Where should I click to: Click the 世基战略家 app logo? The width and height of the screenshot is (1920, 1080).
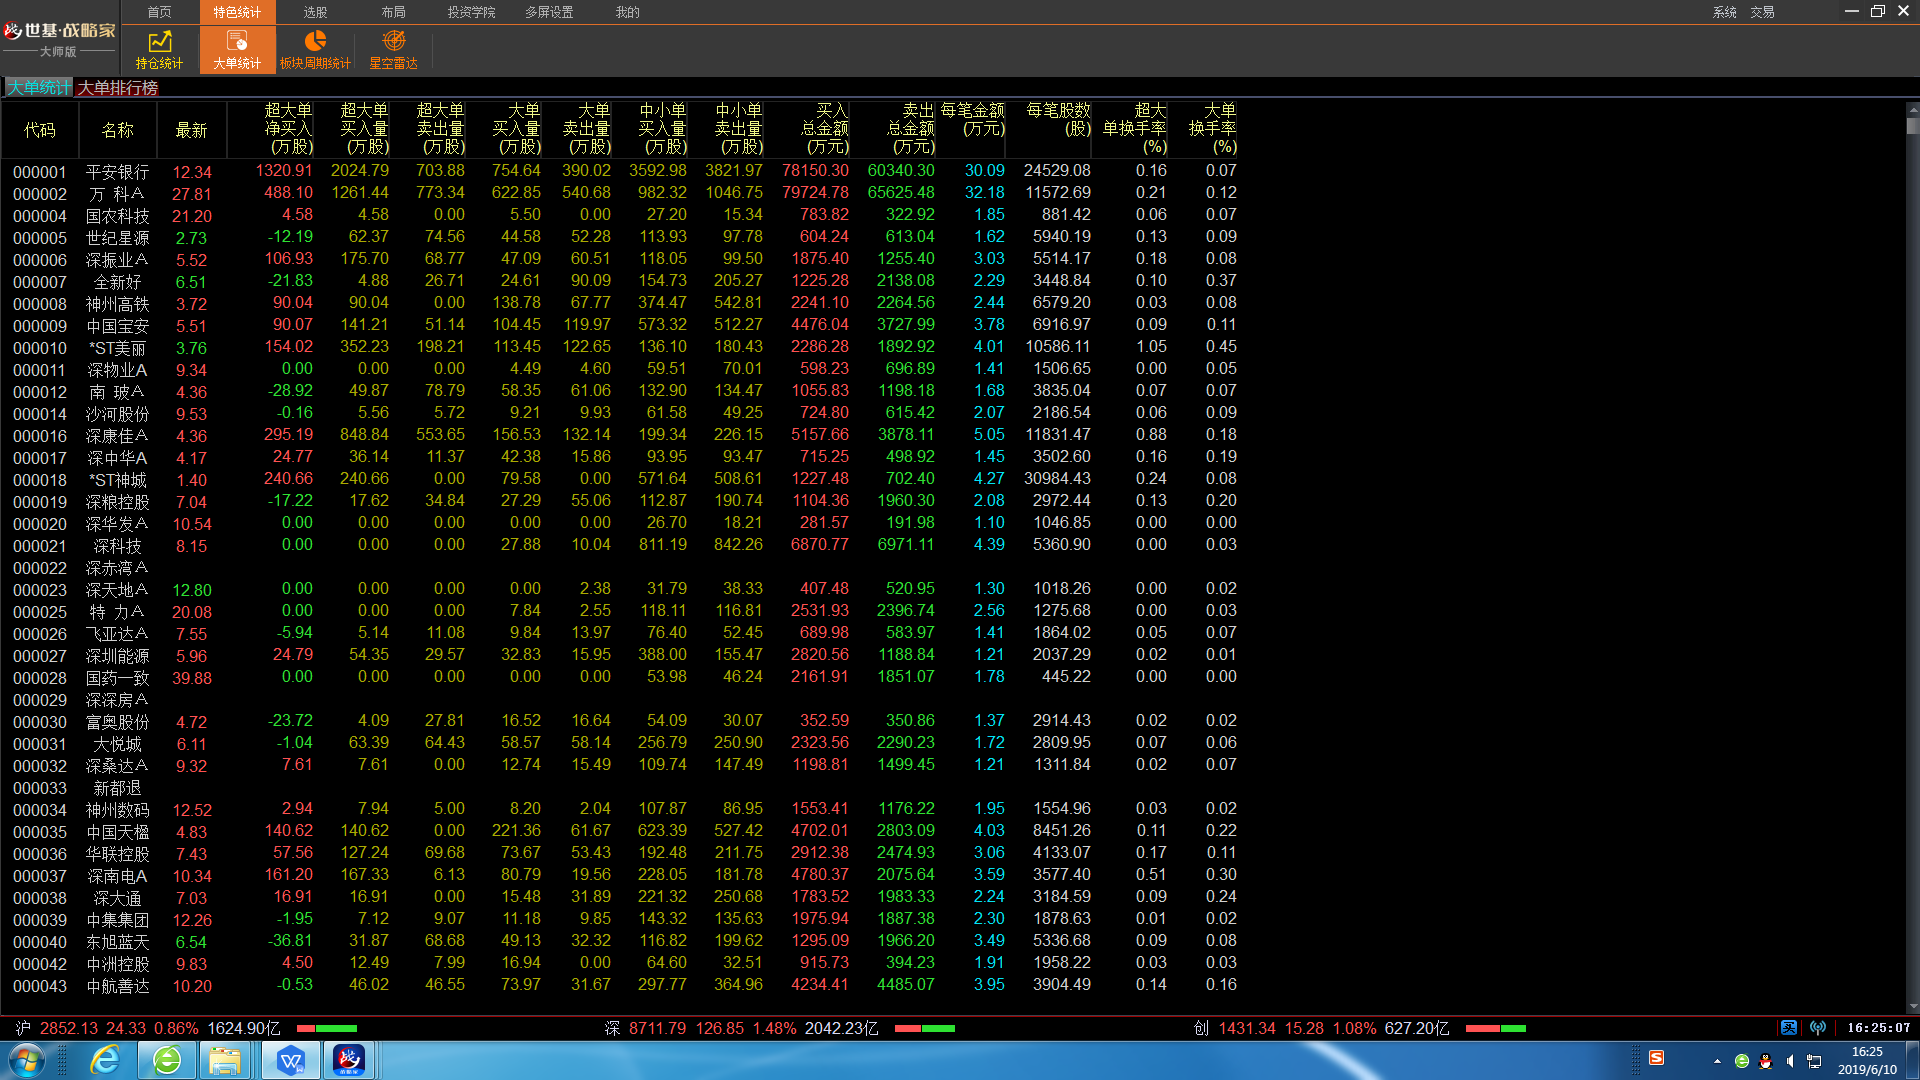pyautogui.click(x=59, y=38)
